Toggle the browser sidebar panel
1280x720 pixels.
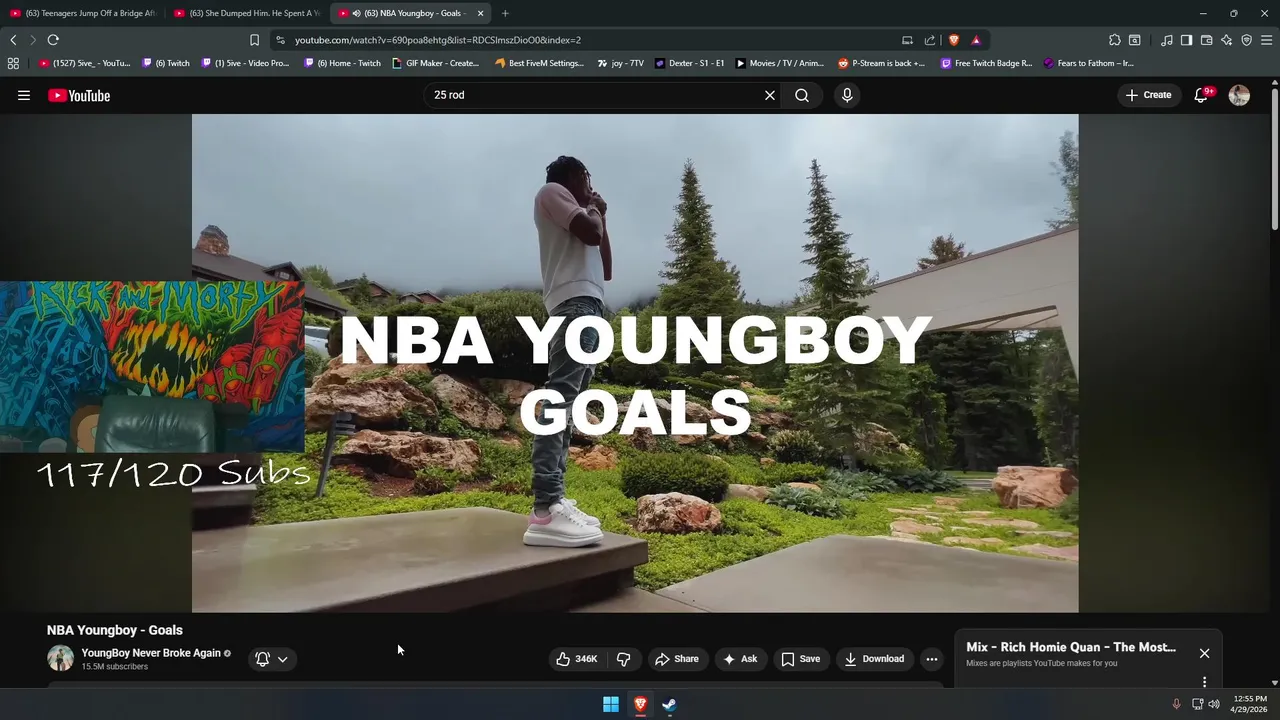[x=1186, y=40]
